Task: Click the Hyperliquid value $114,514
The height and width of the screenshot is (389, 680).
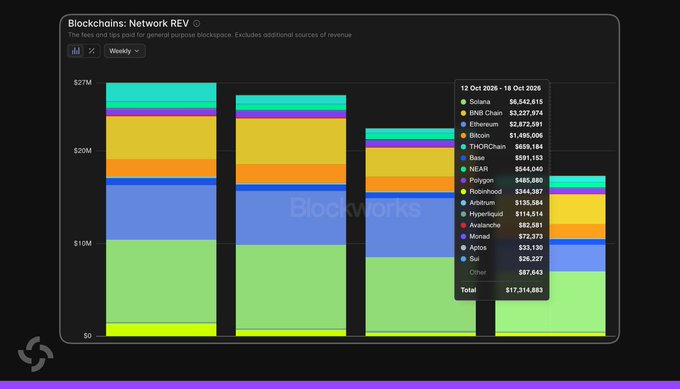Action: tap(529, 214)
